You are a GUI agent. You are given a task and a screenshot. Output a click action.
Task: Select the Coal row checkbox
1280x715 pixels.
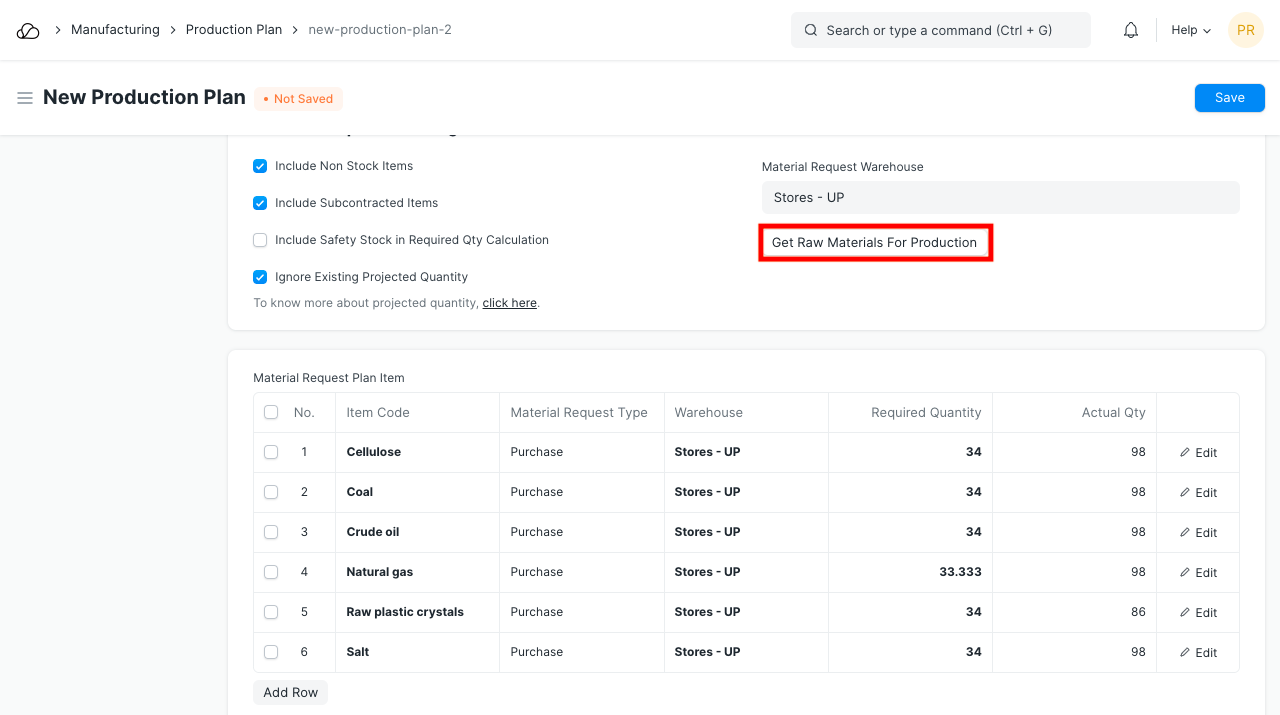tap(271, 492)
